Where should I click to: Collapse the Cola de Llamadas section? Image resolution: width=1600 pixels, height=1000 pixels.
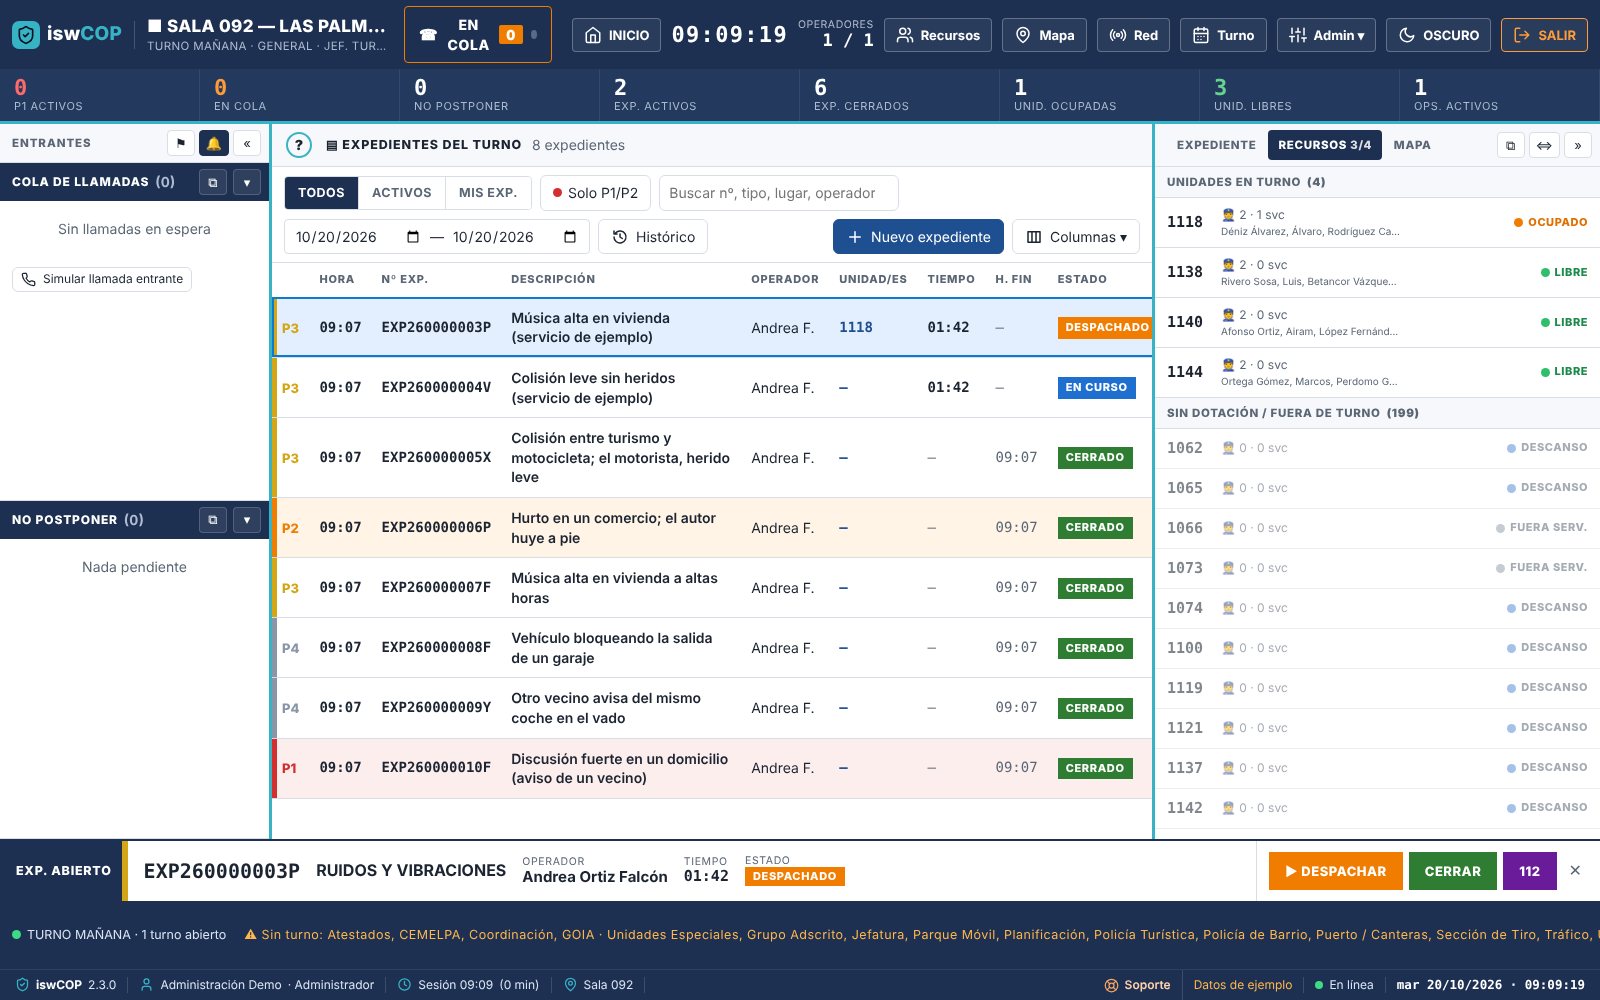click(x=247, y=182)
